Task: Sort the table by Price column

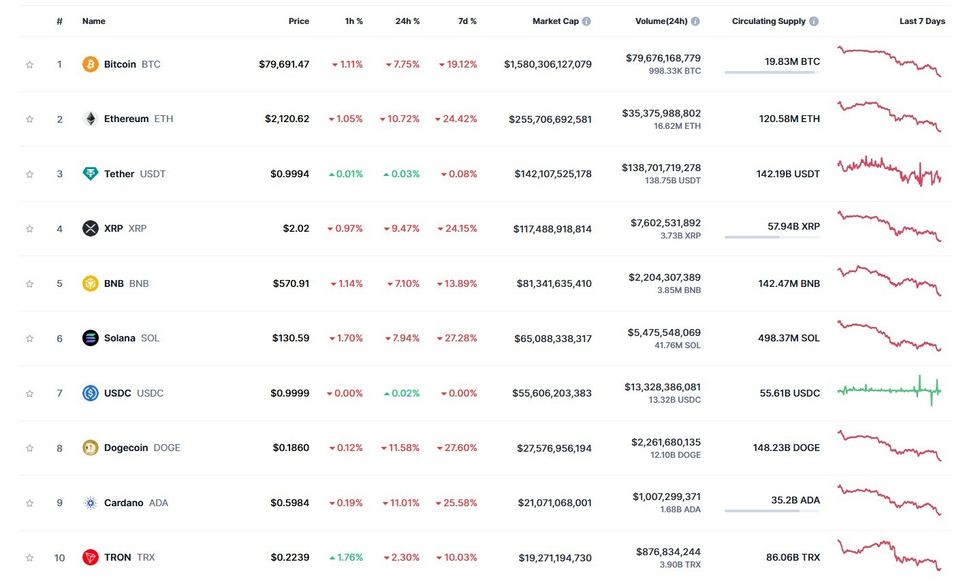Action: pyautogui.click(x=298, y=21)
